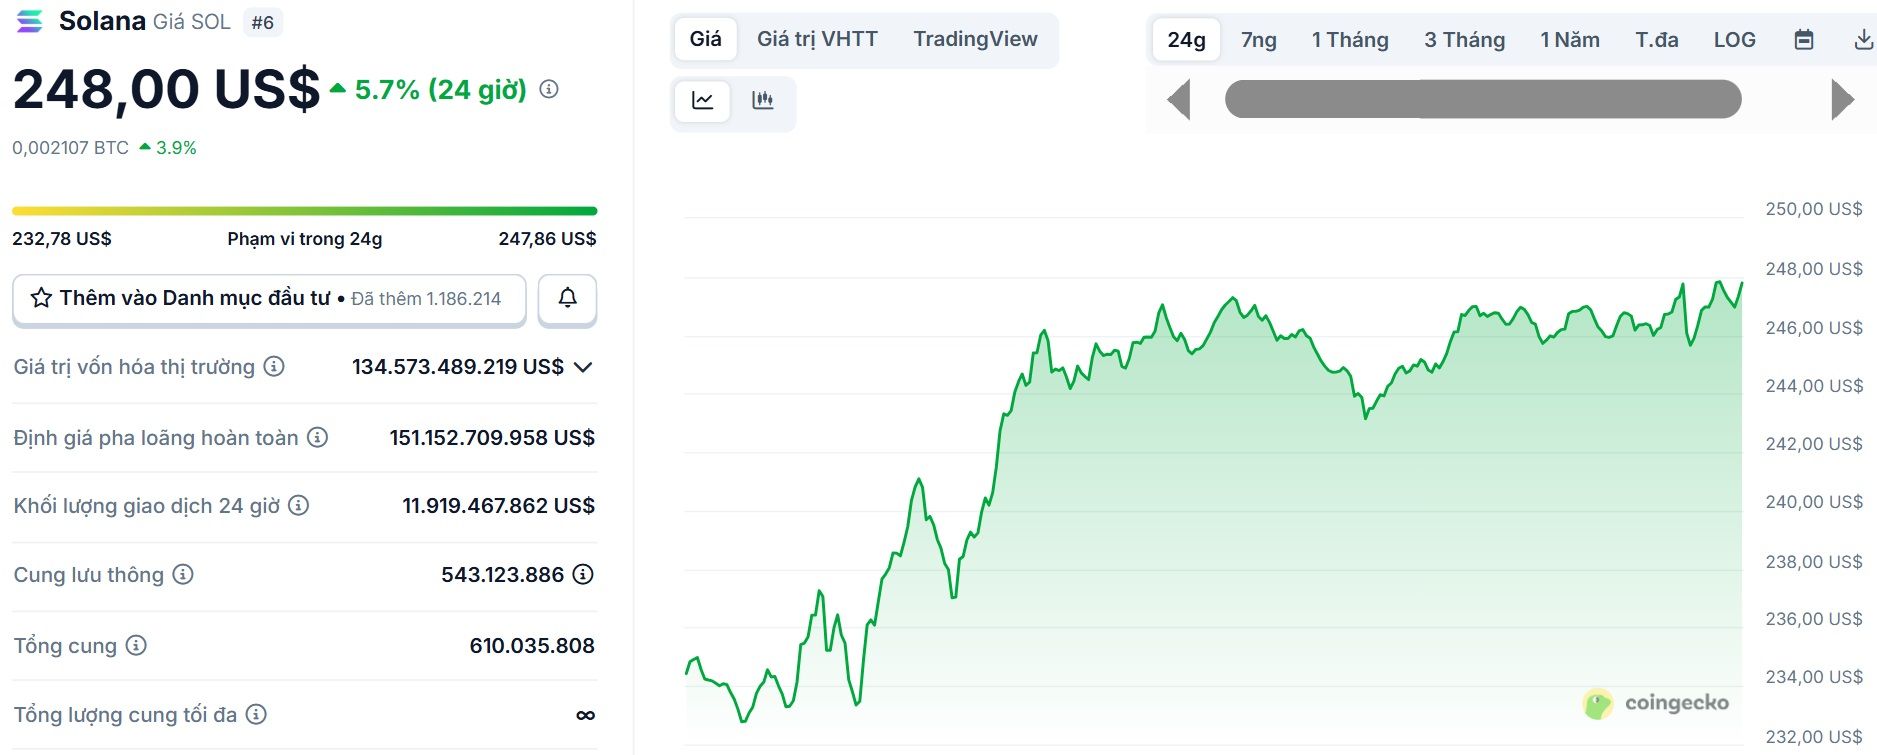
Task: Open info icon beside Tổng lượng cung tối đa
Action: (x=256, y=714)
